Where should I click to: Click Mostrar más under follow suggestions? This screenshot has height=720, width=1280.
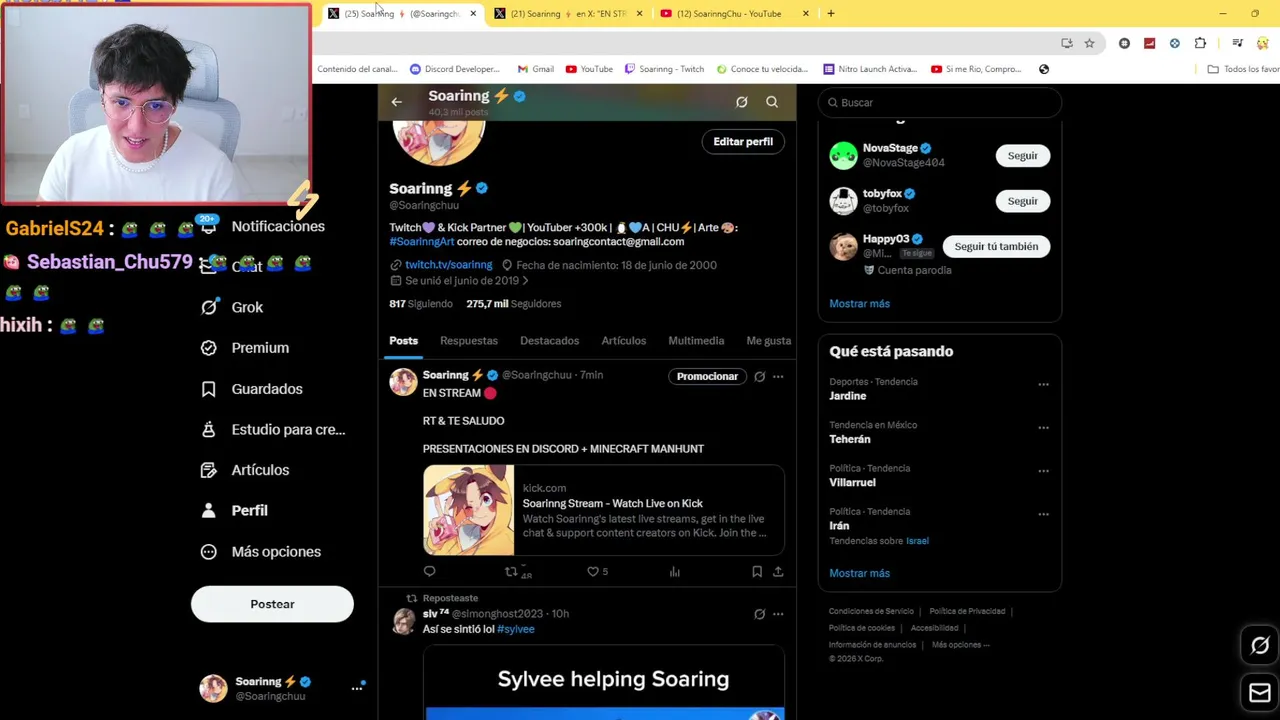coord(859,304)
